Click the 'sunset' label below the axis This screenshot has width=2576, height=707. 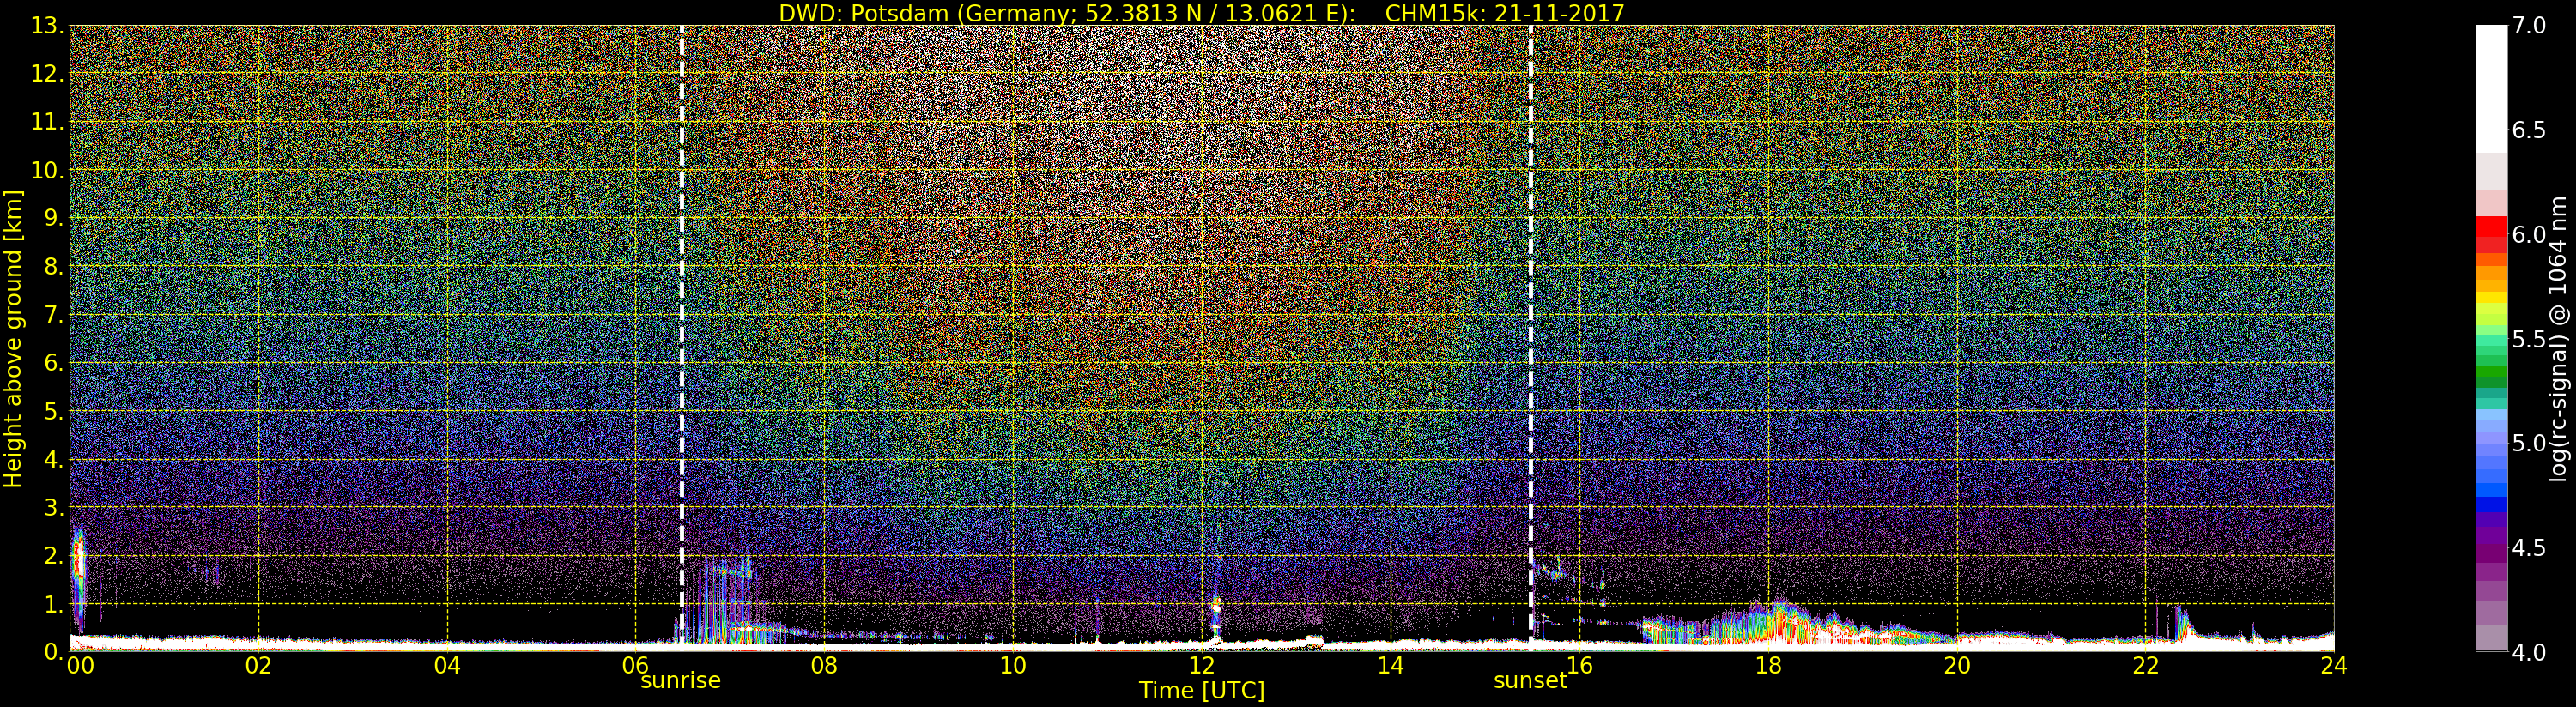pyautogui.click(x=1530, y=681)
